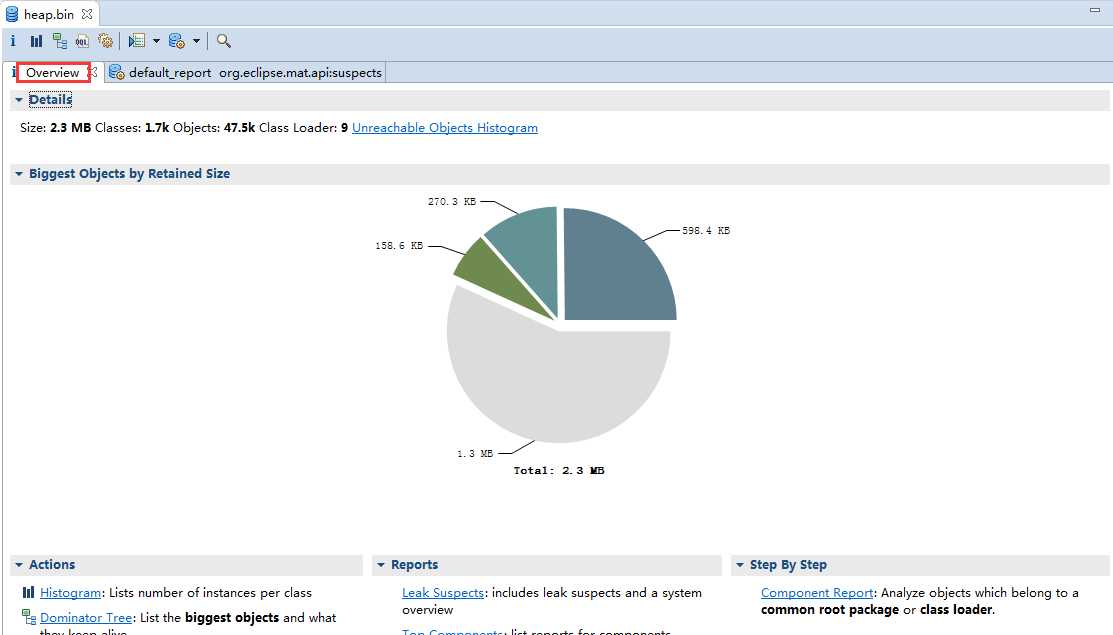The image size is (1113, 635).
Task: Collapse the Details section
Action: (x=19, y=100)
